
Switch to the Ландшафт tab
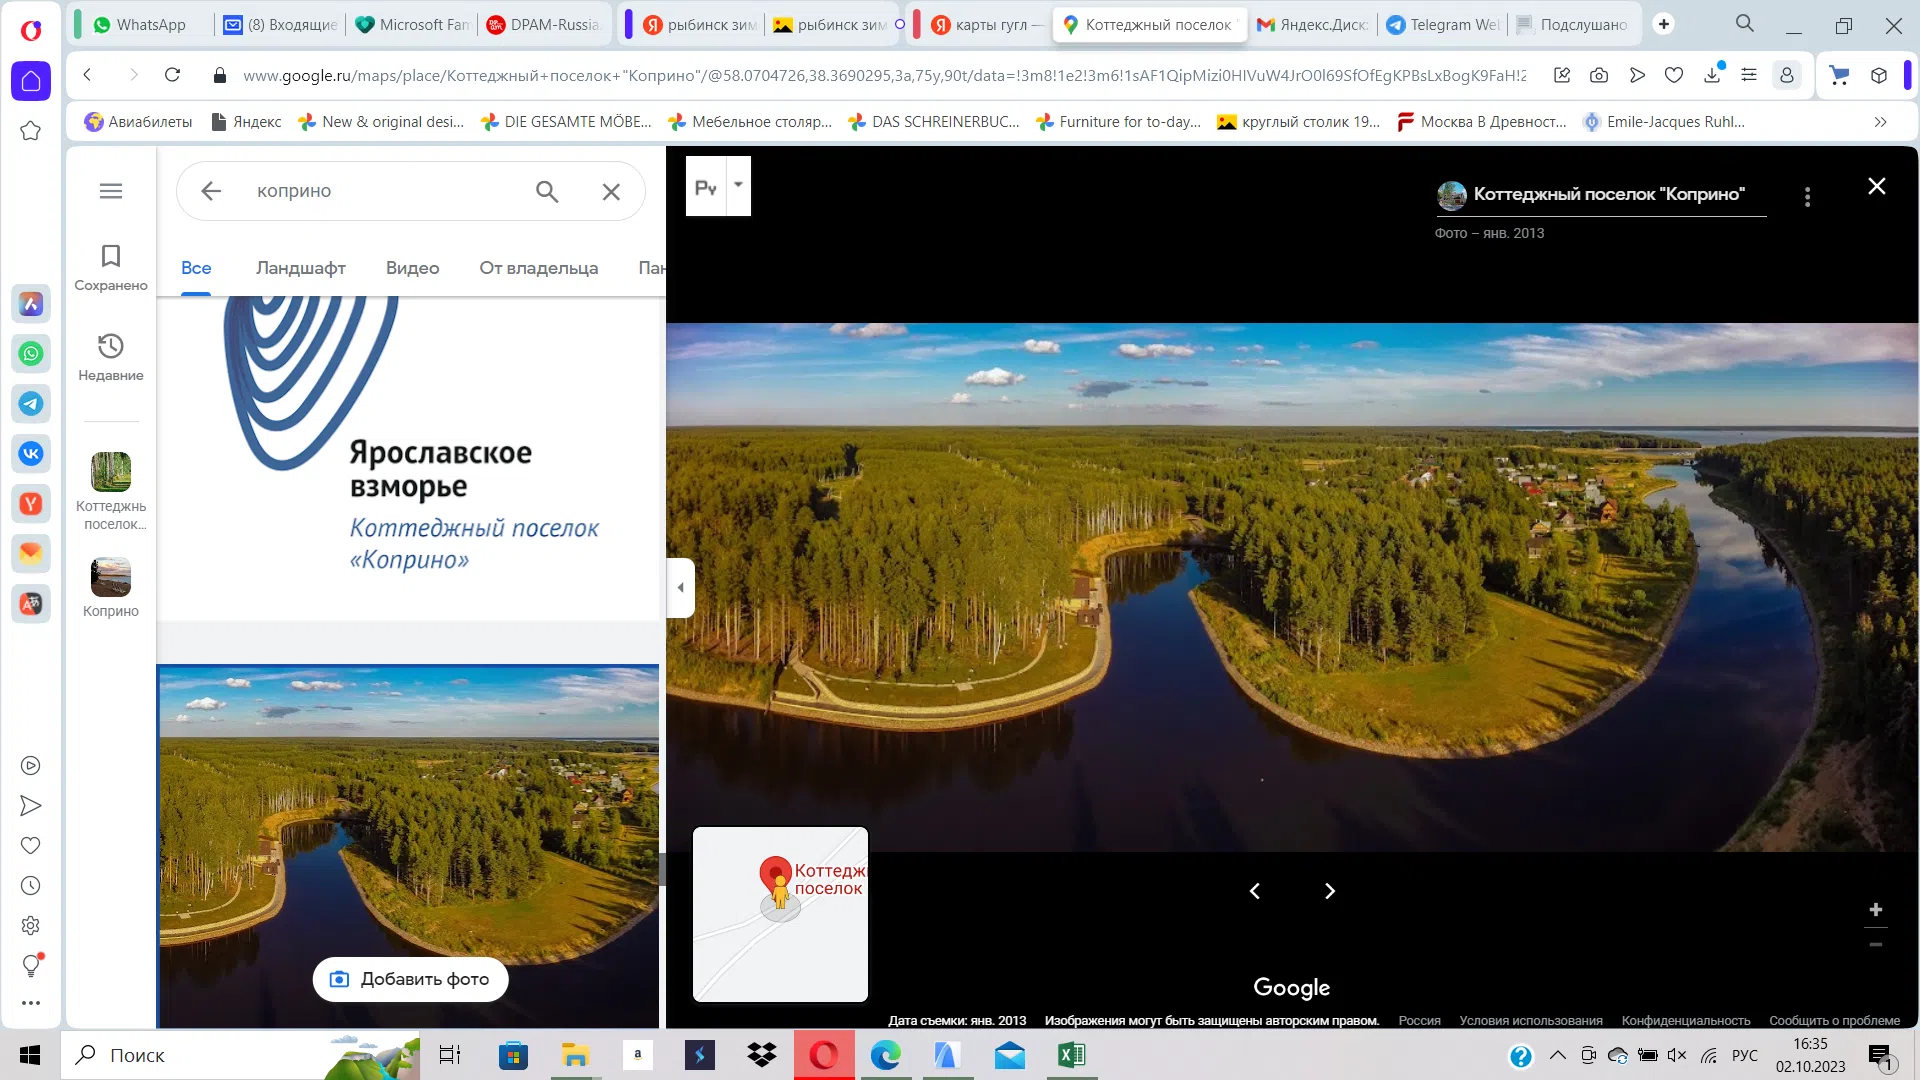pos(301,268)
